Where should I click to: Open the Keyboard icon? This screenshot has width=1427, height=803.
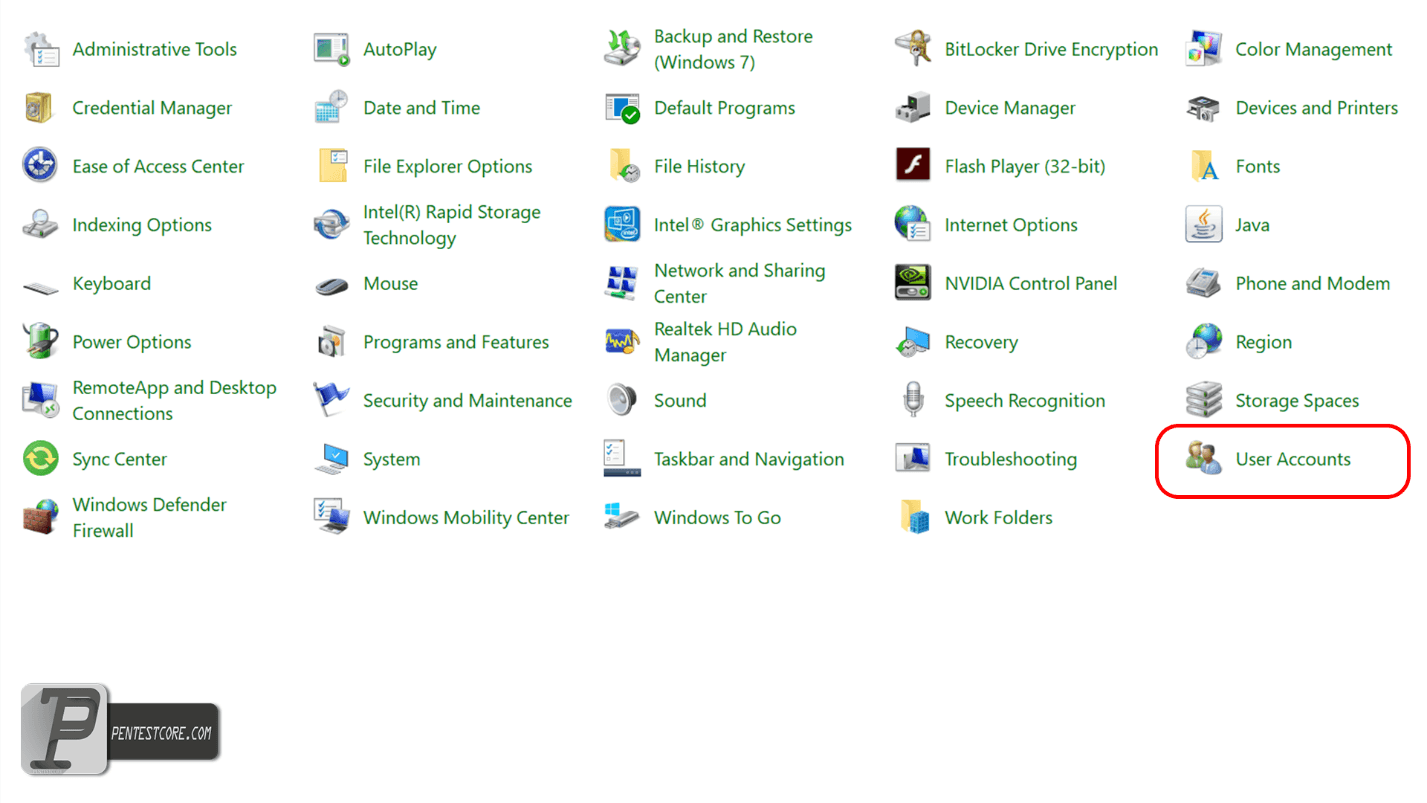tap(40, 288)
